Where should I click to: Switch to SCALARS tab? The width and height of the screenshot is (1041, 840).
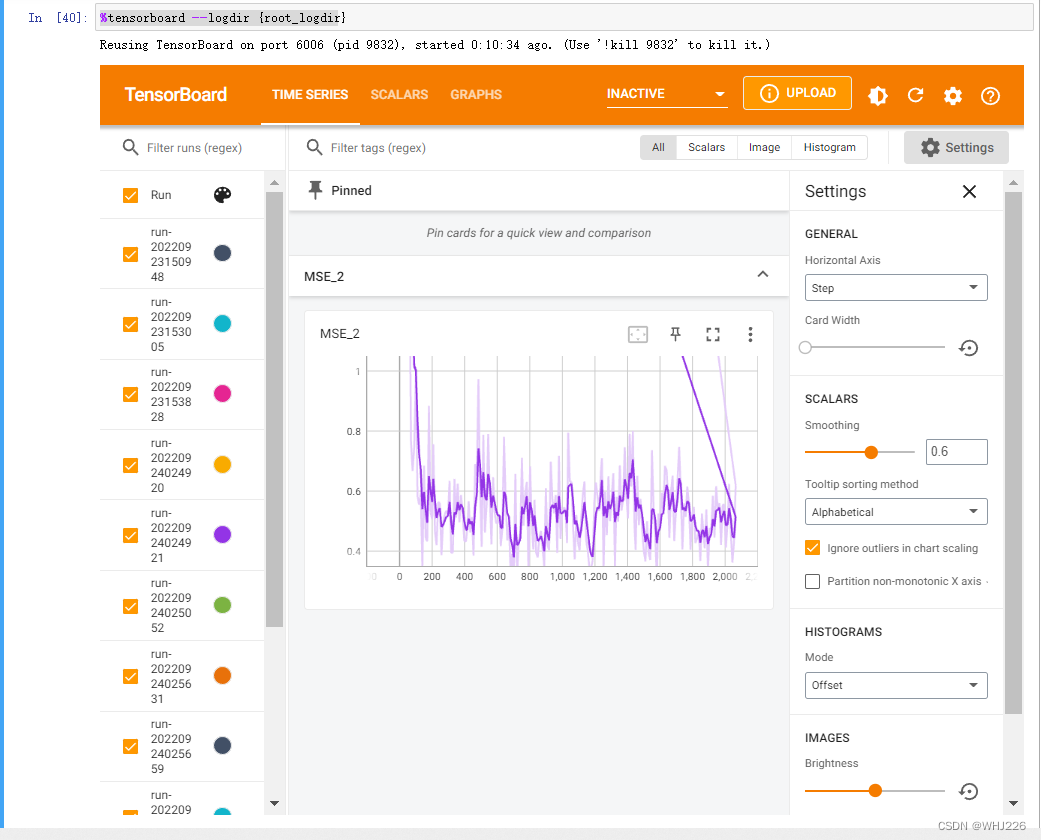click(399, 94)
